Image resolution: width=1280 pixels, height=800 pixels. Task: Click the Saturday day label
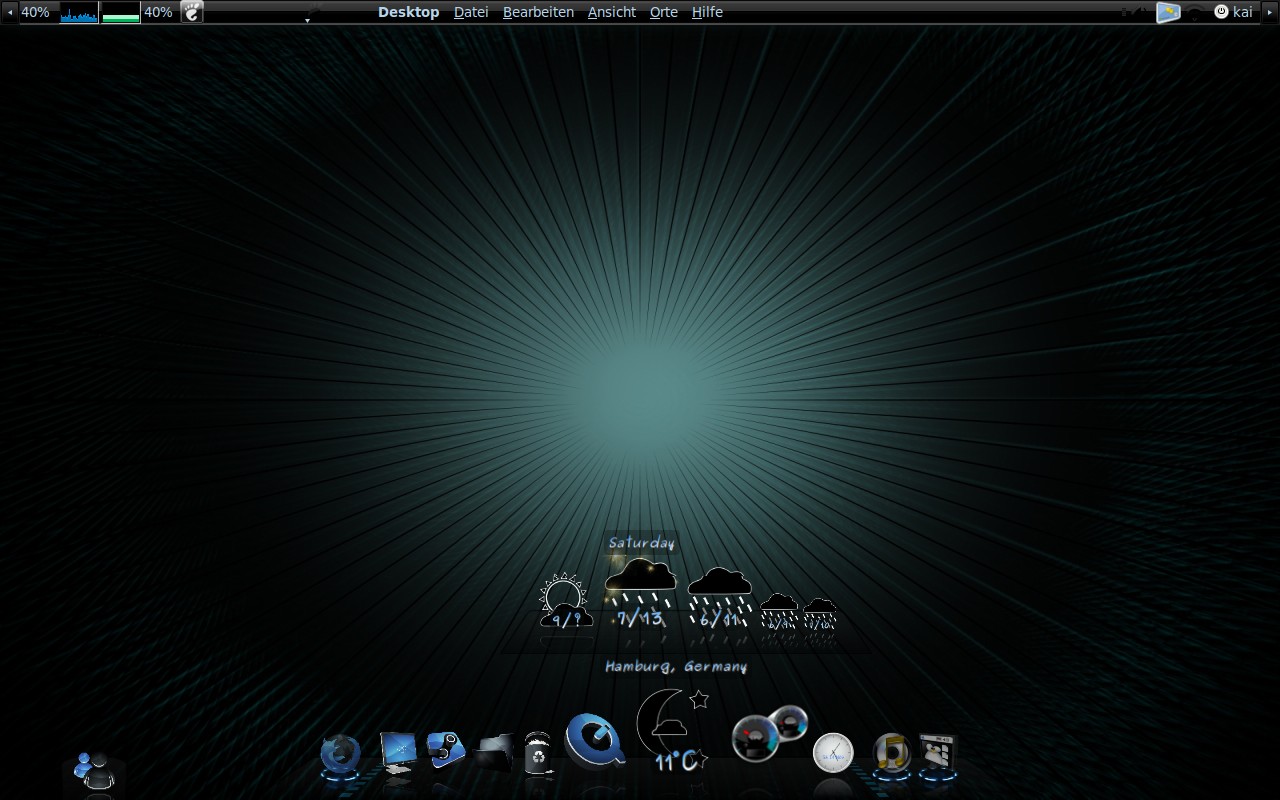click(x=641, y=543)
